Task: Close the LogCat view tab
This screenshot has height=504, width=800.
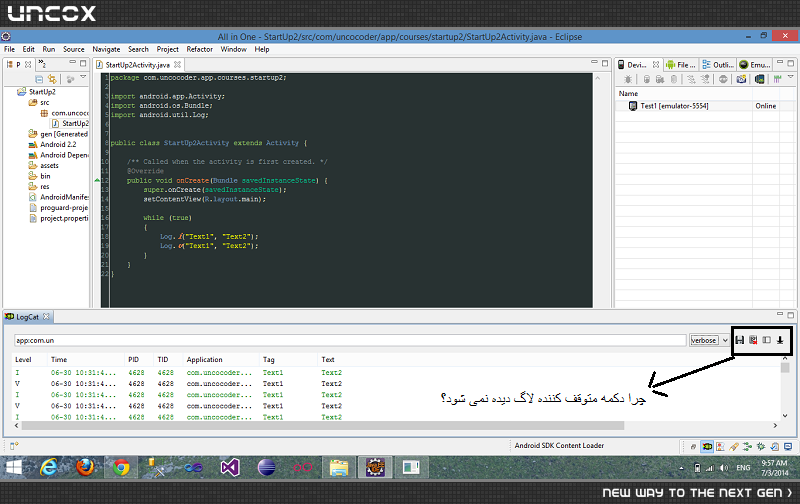Action: click(46, 317)
